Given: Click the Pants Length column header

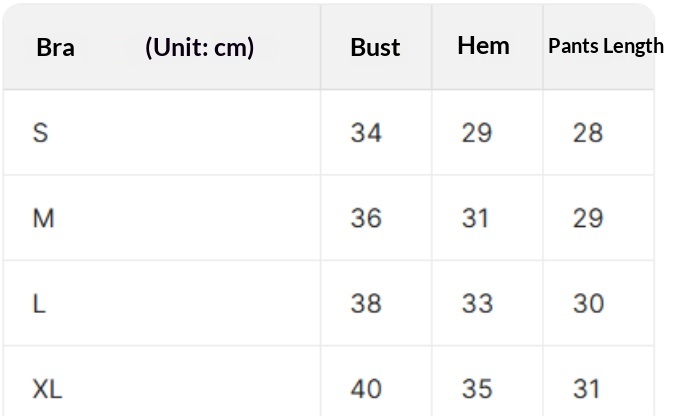Looking at the screenshot, I should [605, 46].
